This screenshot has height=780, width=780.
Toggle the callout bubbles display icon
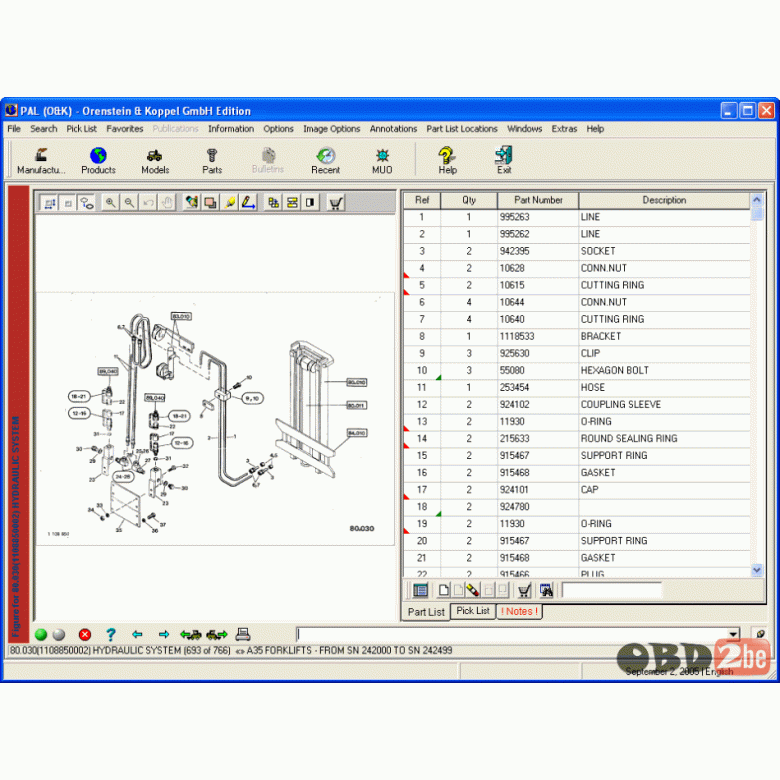(87, 203)
